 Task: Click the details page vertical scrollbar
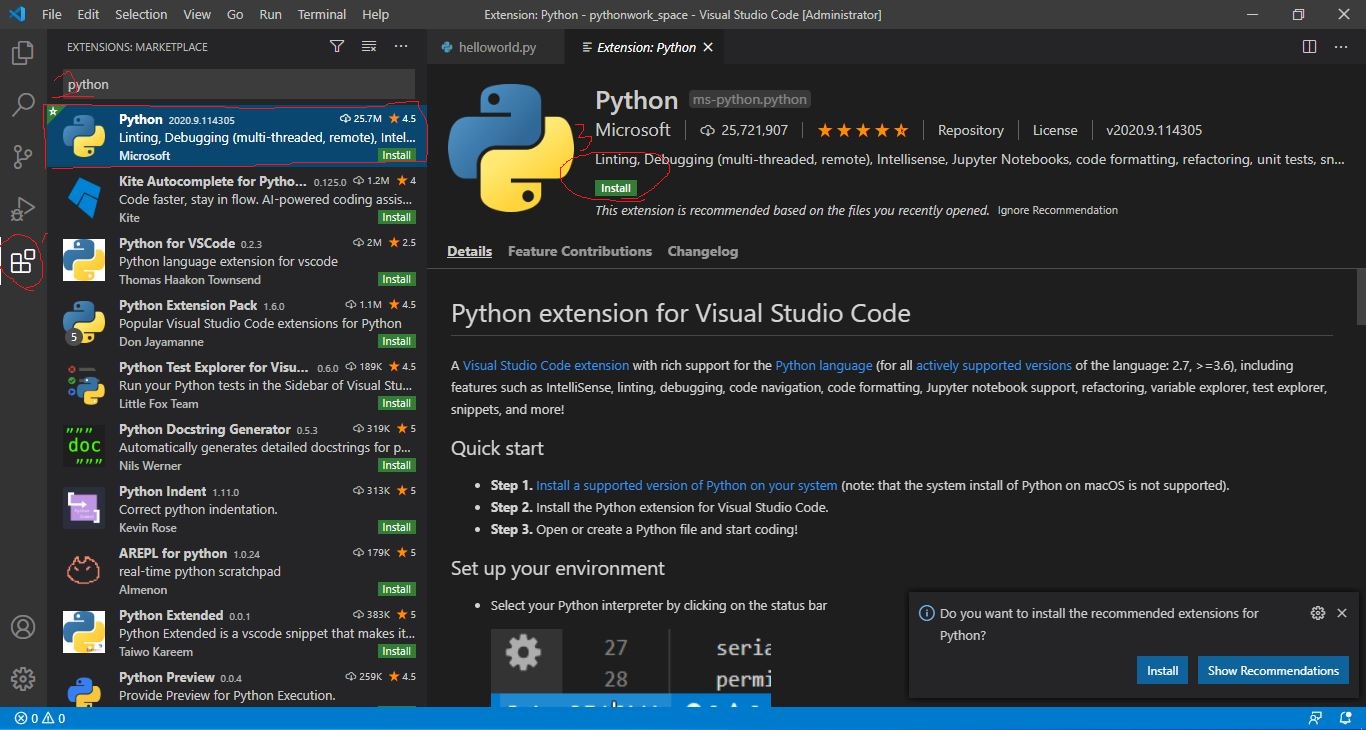coord(1360,297)
